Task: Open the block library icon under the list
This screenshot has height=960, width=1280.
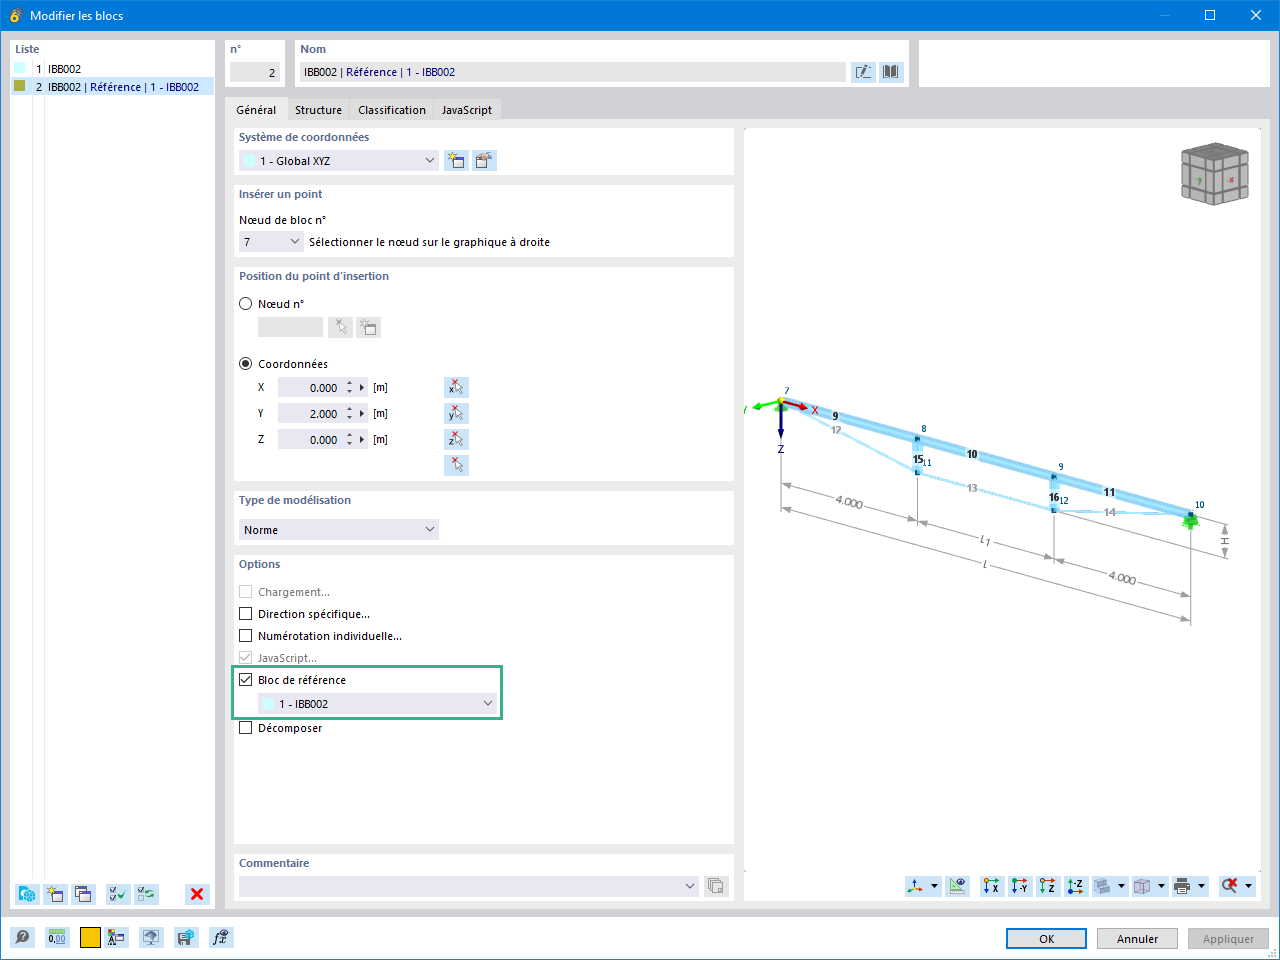Action: pos(27,894)
